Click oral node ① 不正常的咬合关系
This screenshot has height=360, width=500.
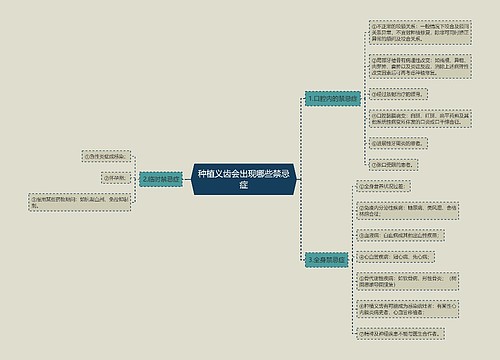click(x=420, y=32)
